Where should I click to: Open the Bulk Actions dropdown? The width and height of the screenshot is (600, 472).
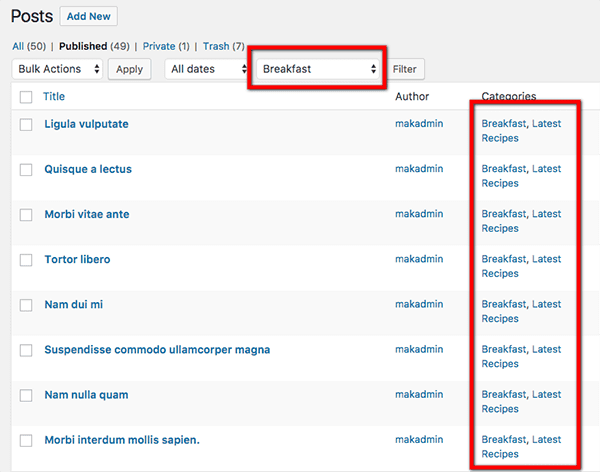pos(58,69)
